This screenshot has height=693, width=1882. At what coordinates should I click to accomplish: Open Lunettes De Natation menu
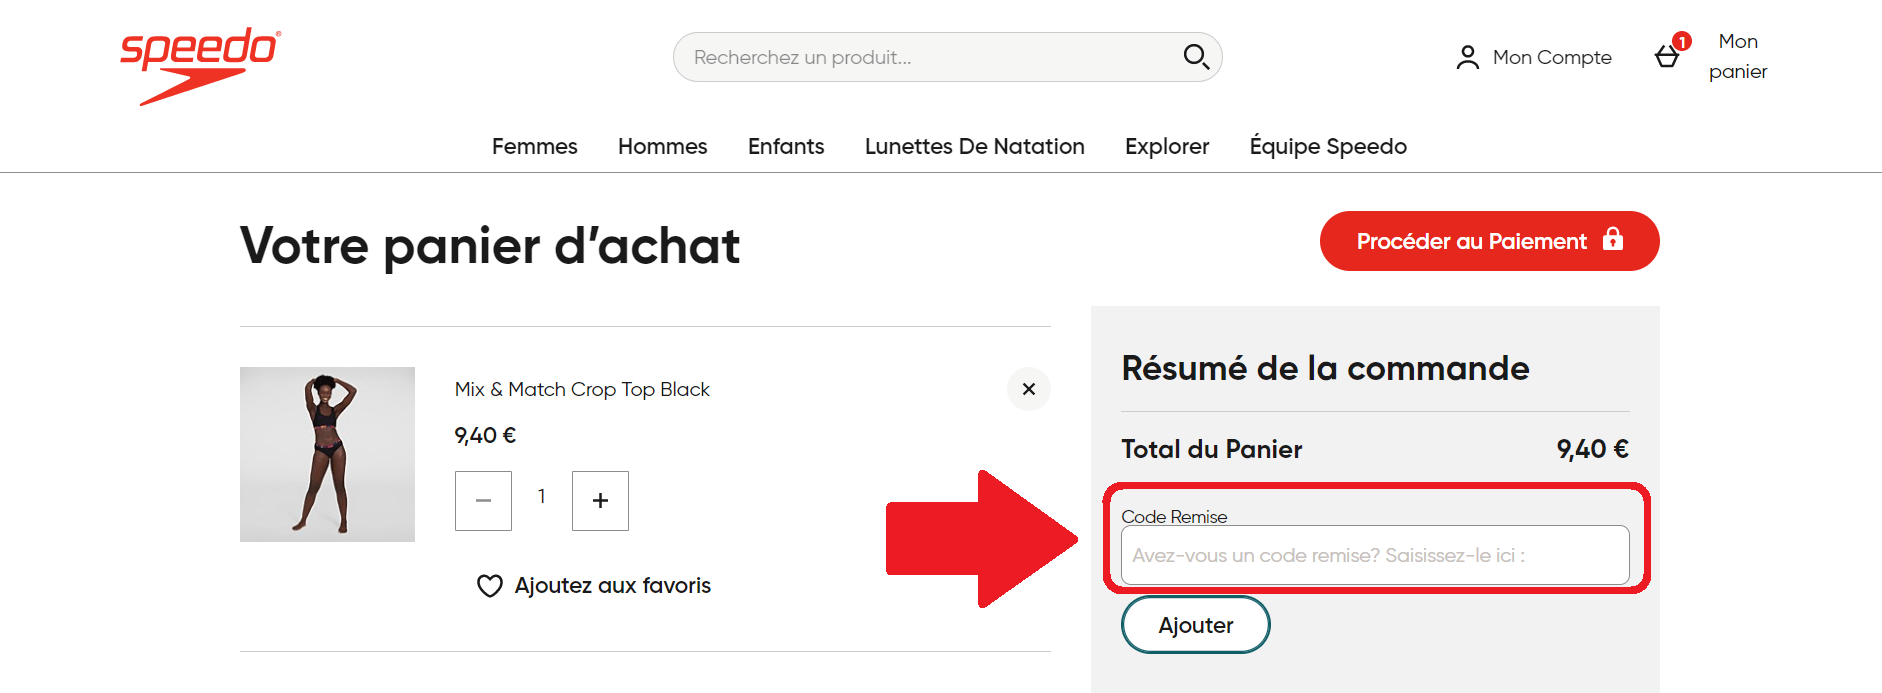coord(974,146)
